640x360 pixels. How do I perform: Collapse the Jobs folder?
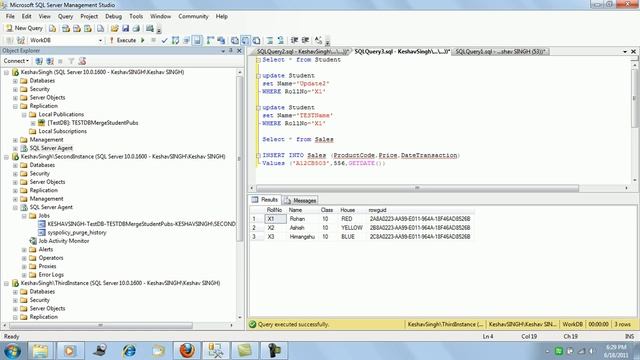[24, 216]
